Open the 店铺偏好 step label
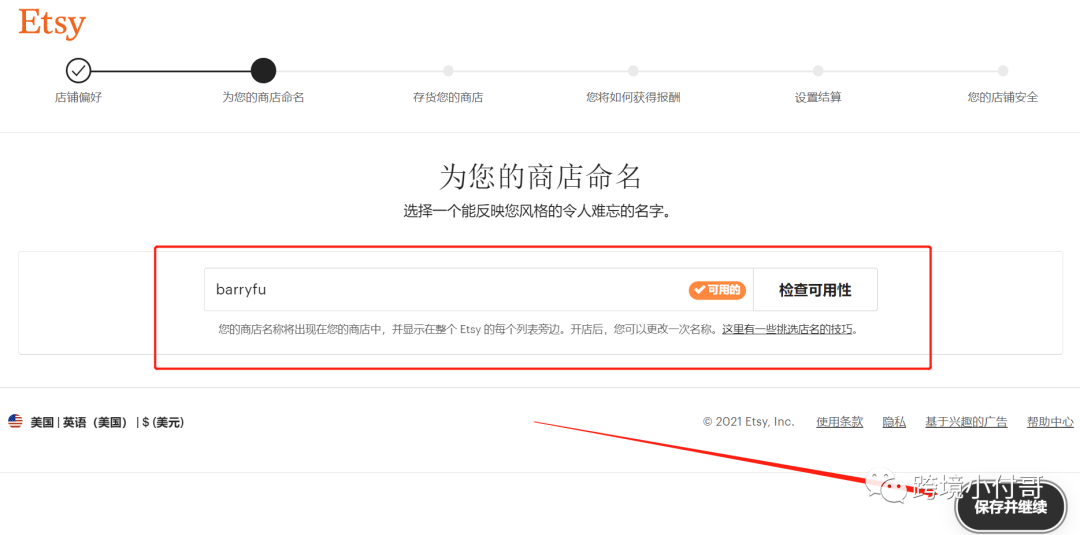1080x535 pixels. click(79, 97)
